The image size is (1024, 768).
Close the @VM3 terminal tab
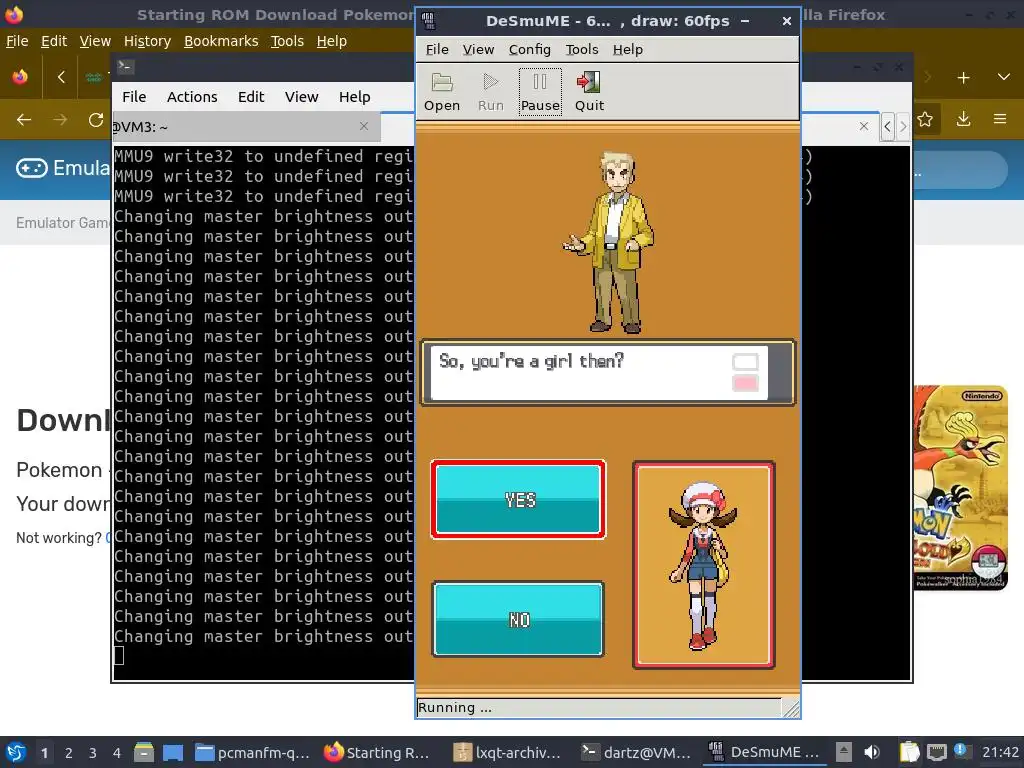pyautogui.click(x=364, y=126)
